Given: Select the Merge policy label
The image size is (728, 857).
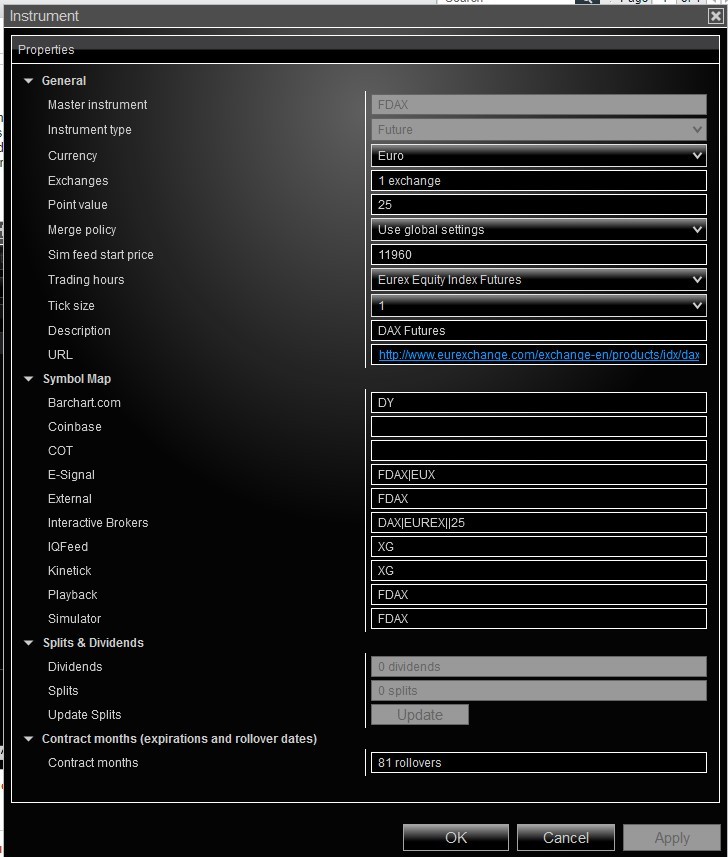Looking at the screenshot, I should pyautogui.click(x=82, y=230).
